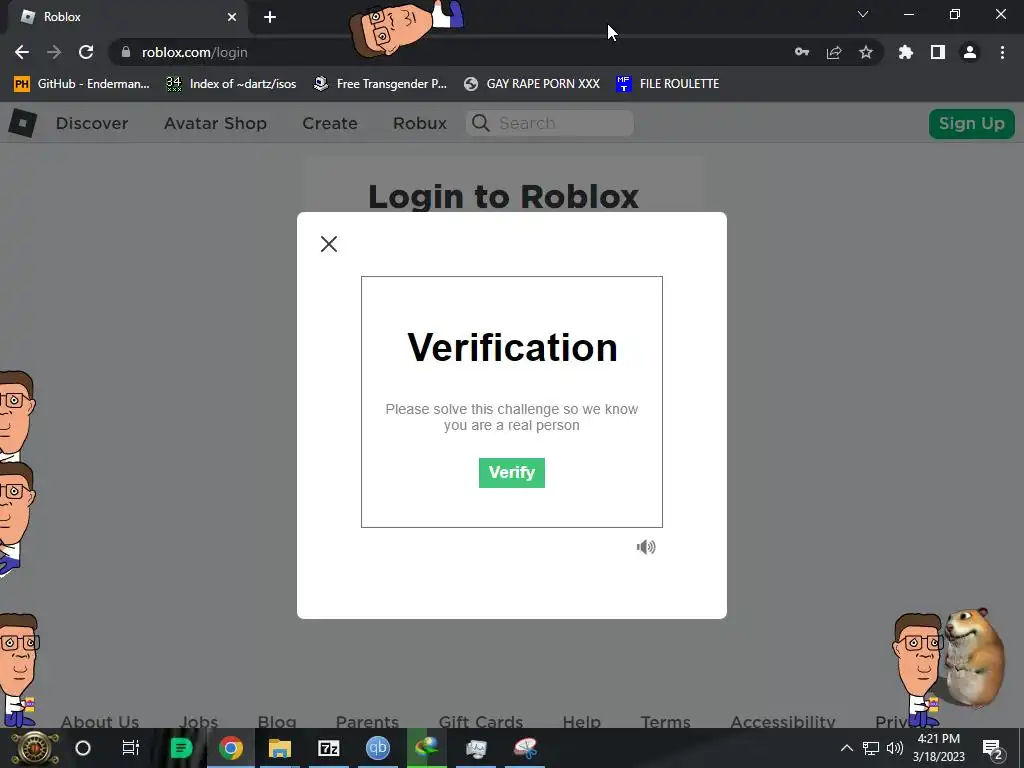This screenshot has width=1024, height=768.
Task: Bookmark this page with the star
Action: click(866, 52)
